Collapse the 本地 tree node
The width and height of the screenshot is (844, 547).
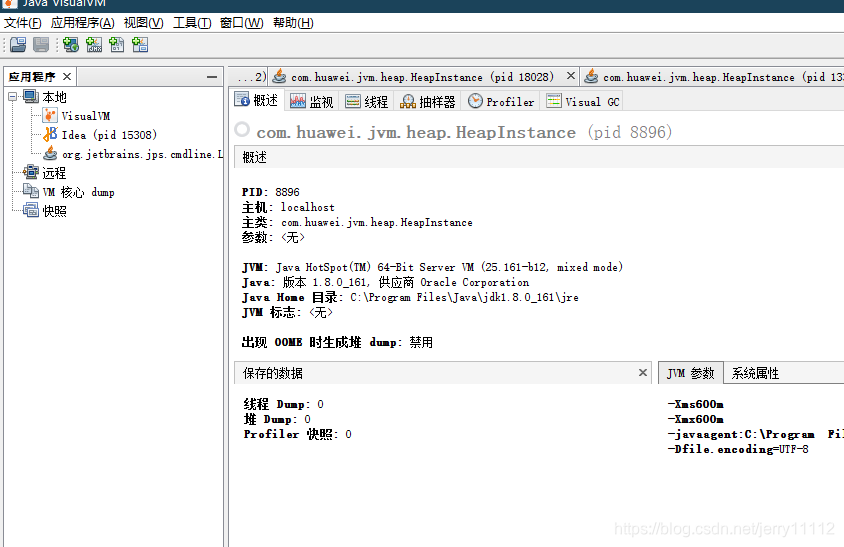point(12,97)
